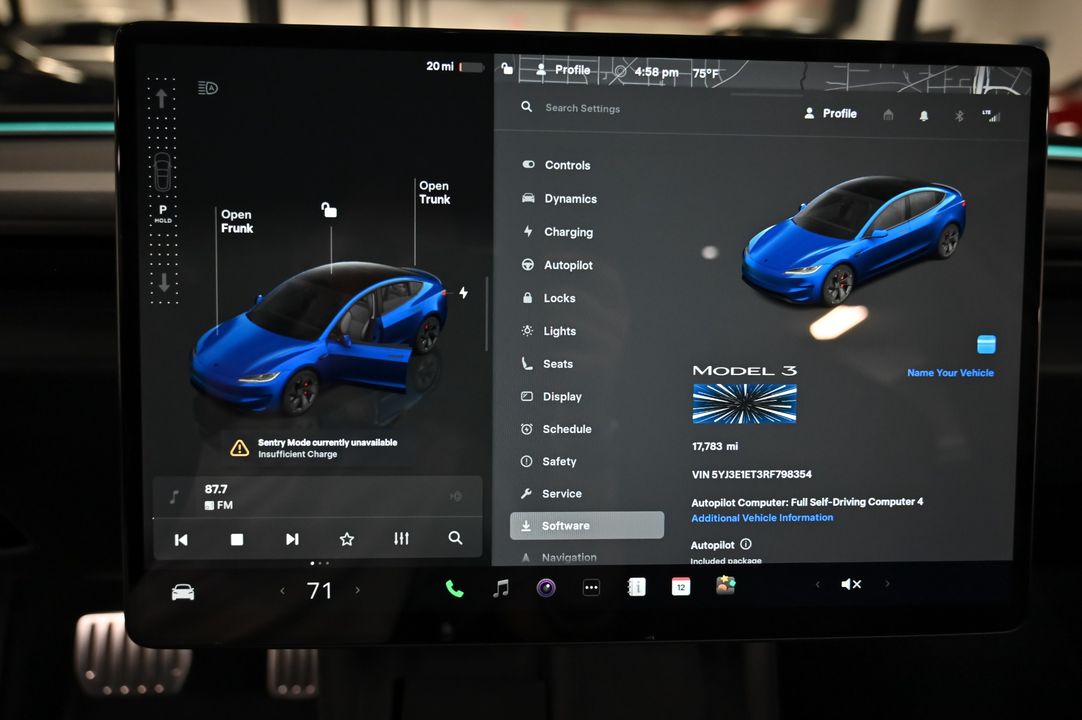The height and width of the screenshot is (720, 1082).
Task: Click the Name Your Vehicle link
Action: (x=950, y=373)
